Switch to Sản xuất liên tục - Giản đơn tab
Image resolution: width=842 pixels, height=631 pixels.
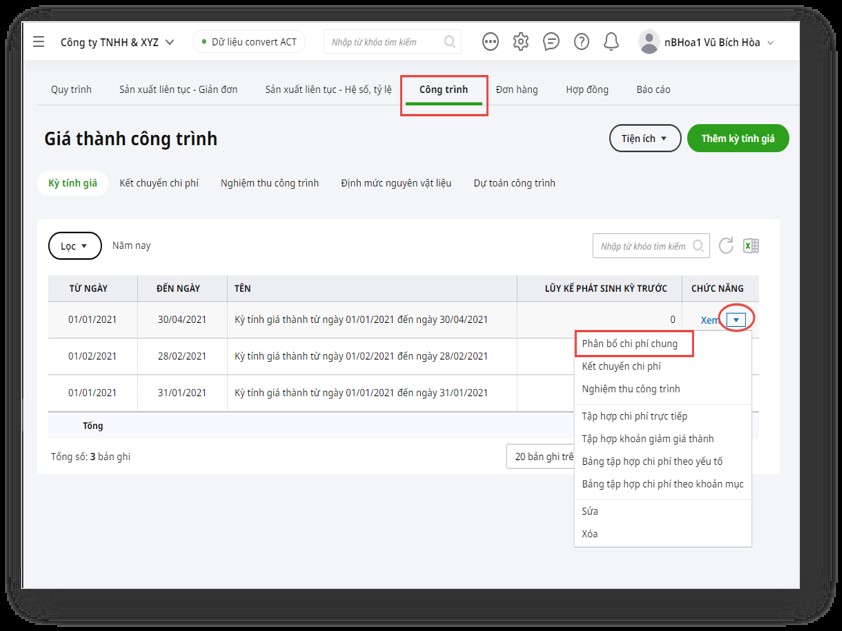[178, 89]
